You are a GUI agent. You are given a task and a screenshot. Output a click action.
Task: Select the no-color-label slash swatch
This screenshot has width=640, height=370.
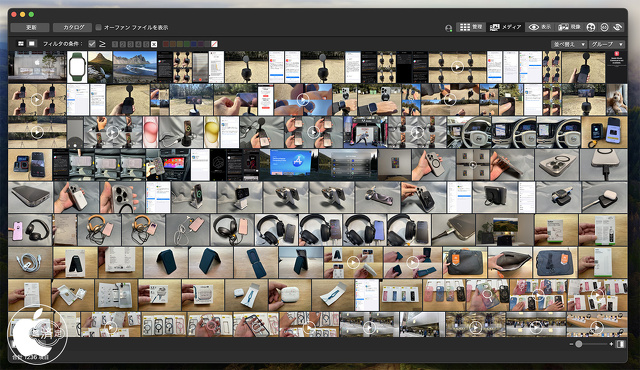tap(214, 44)
